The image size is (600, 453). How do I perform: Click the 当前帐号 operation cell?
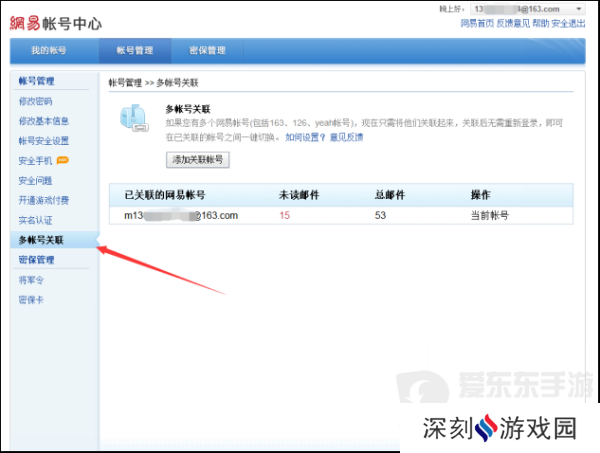click(x=489, y=215)
